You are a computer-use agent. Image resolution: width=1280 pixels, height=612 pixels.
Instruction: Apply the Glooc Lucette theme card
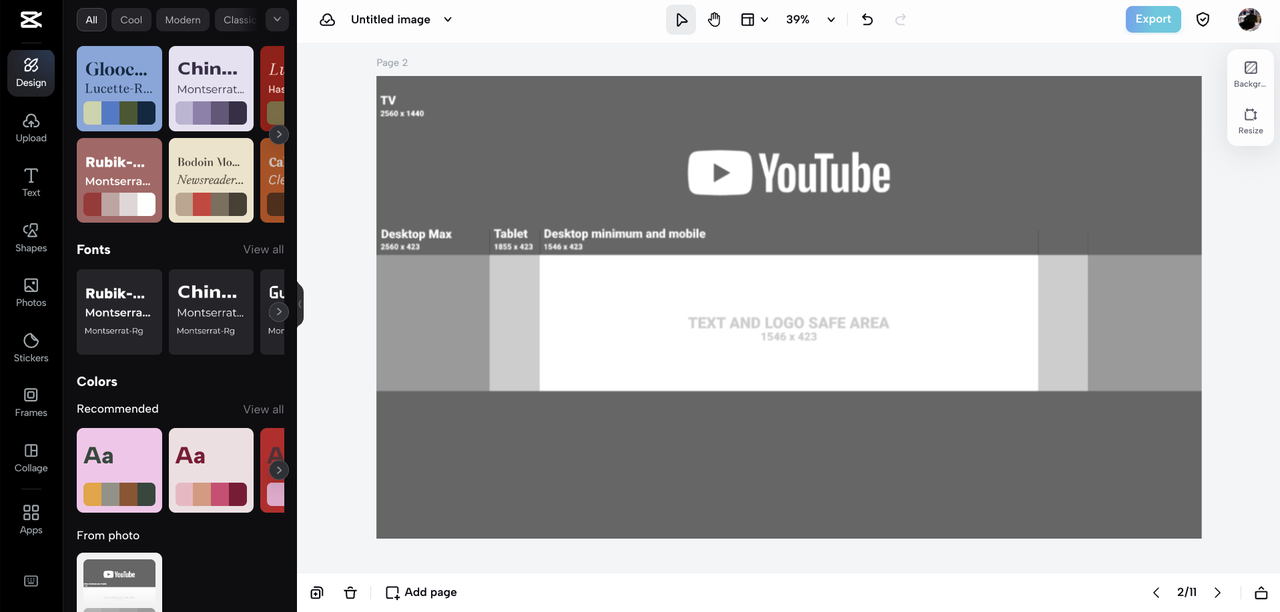point(119,88)
